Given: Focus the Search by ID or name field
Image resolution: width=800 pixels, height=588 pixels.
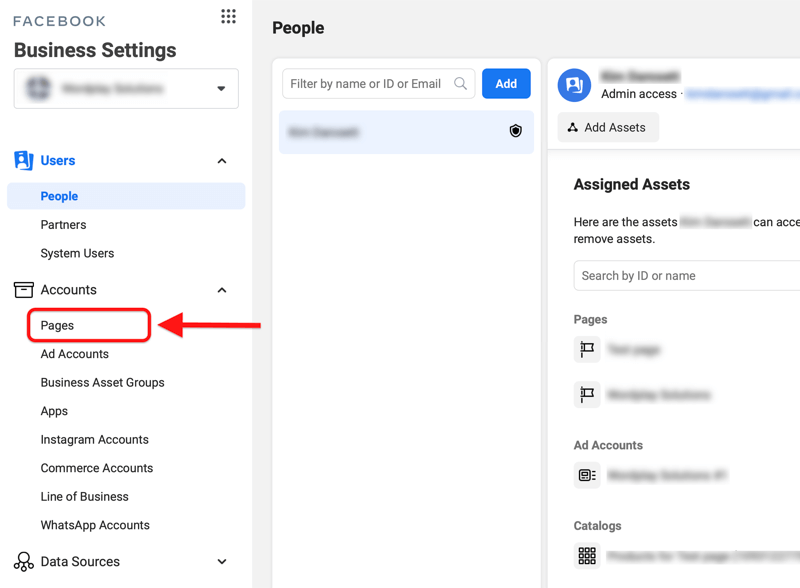Looking at the screenshot, I should [x=687, y=276].
